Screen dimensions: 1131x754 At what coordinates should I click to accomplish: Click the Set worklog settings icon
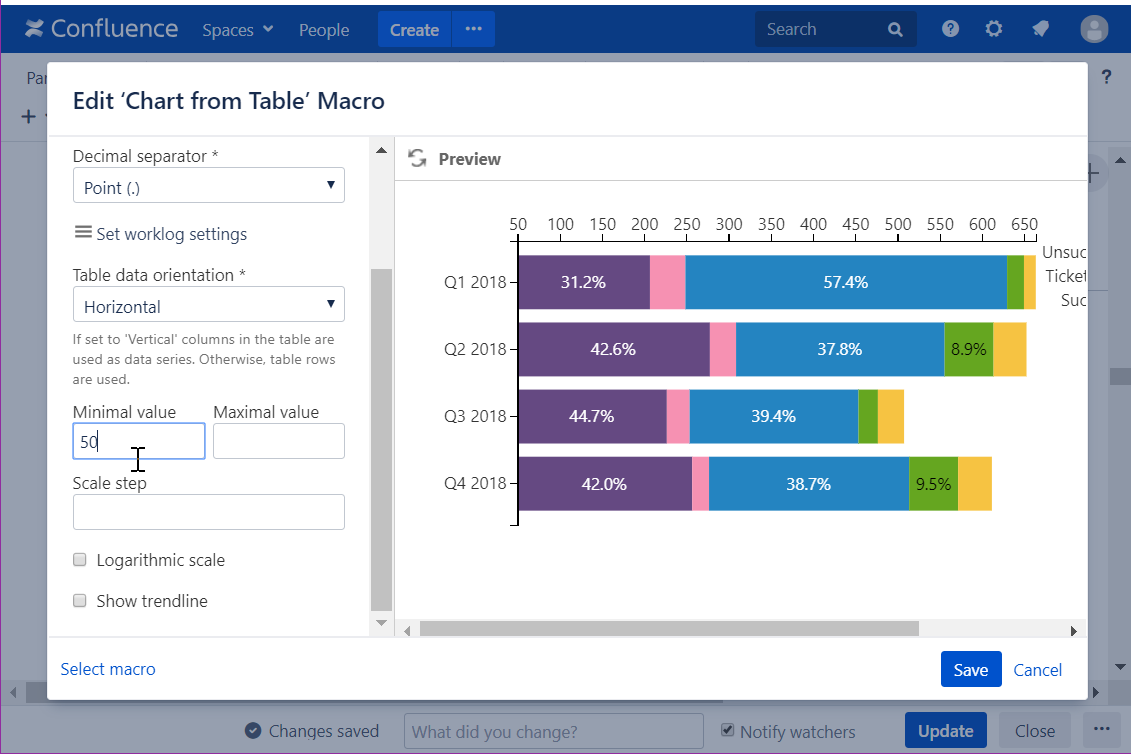pos(83,233)
